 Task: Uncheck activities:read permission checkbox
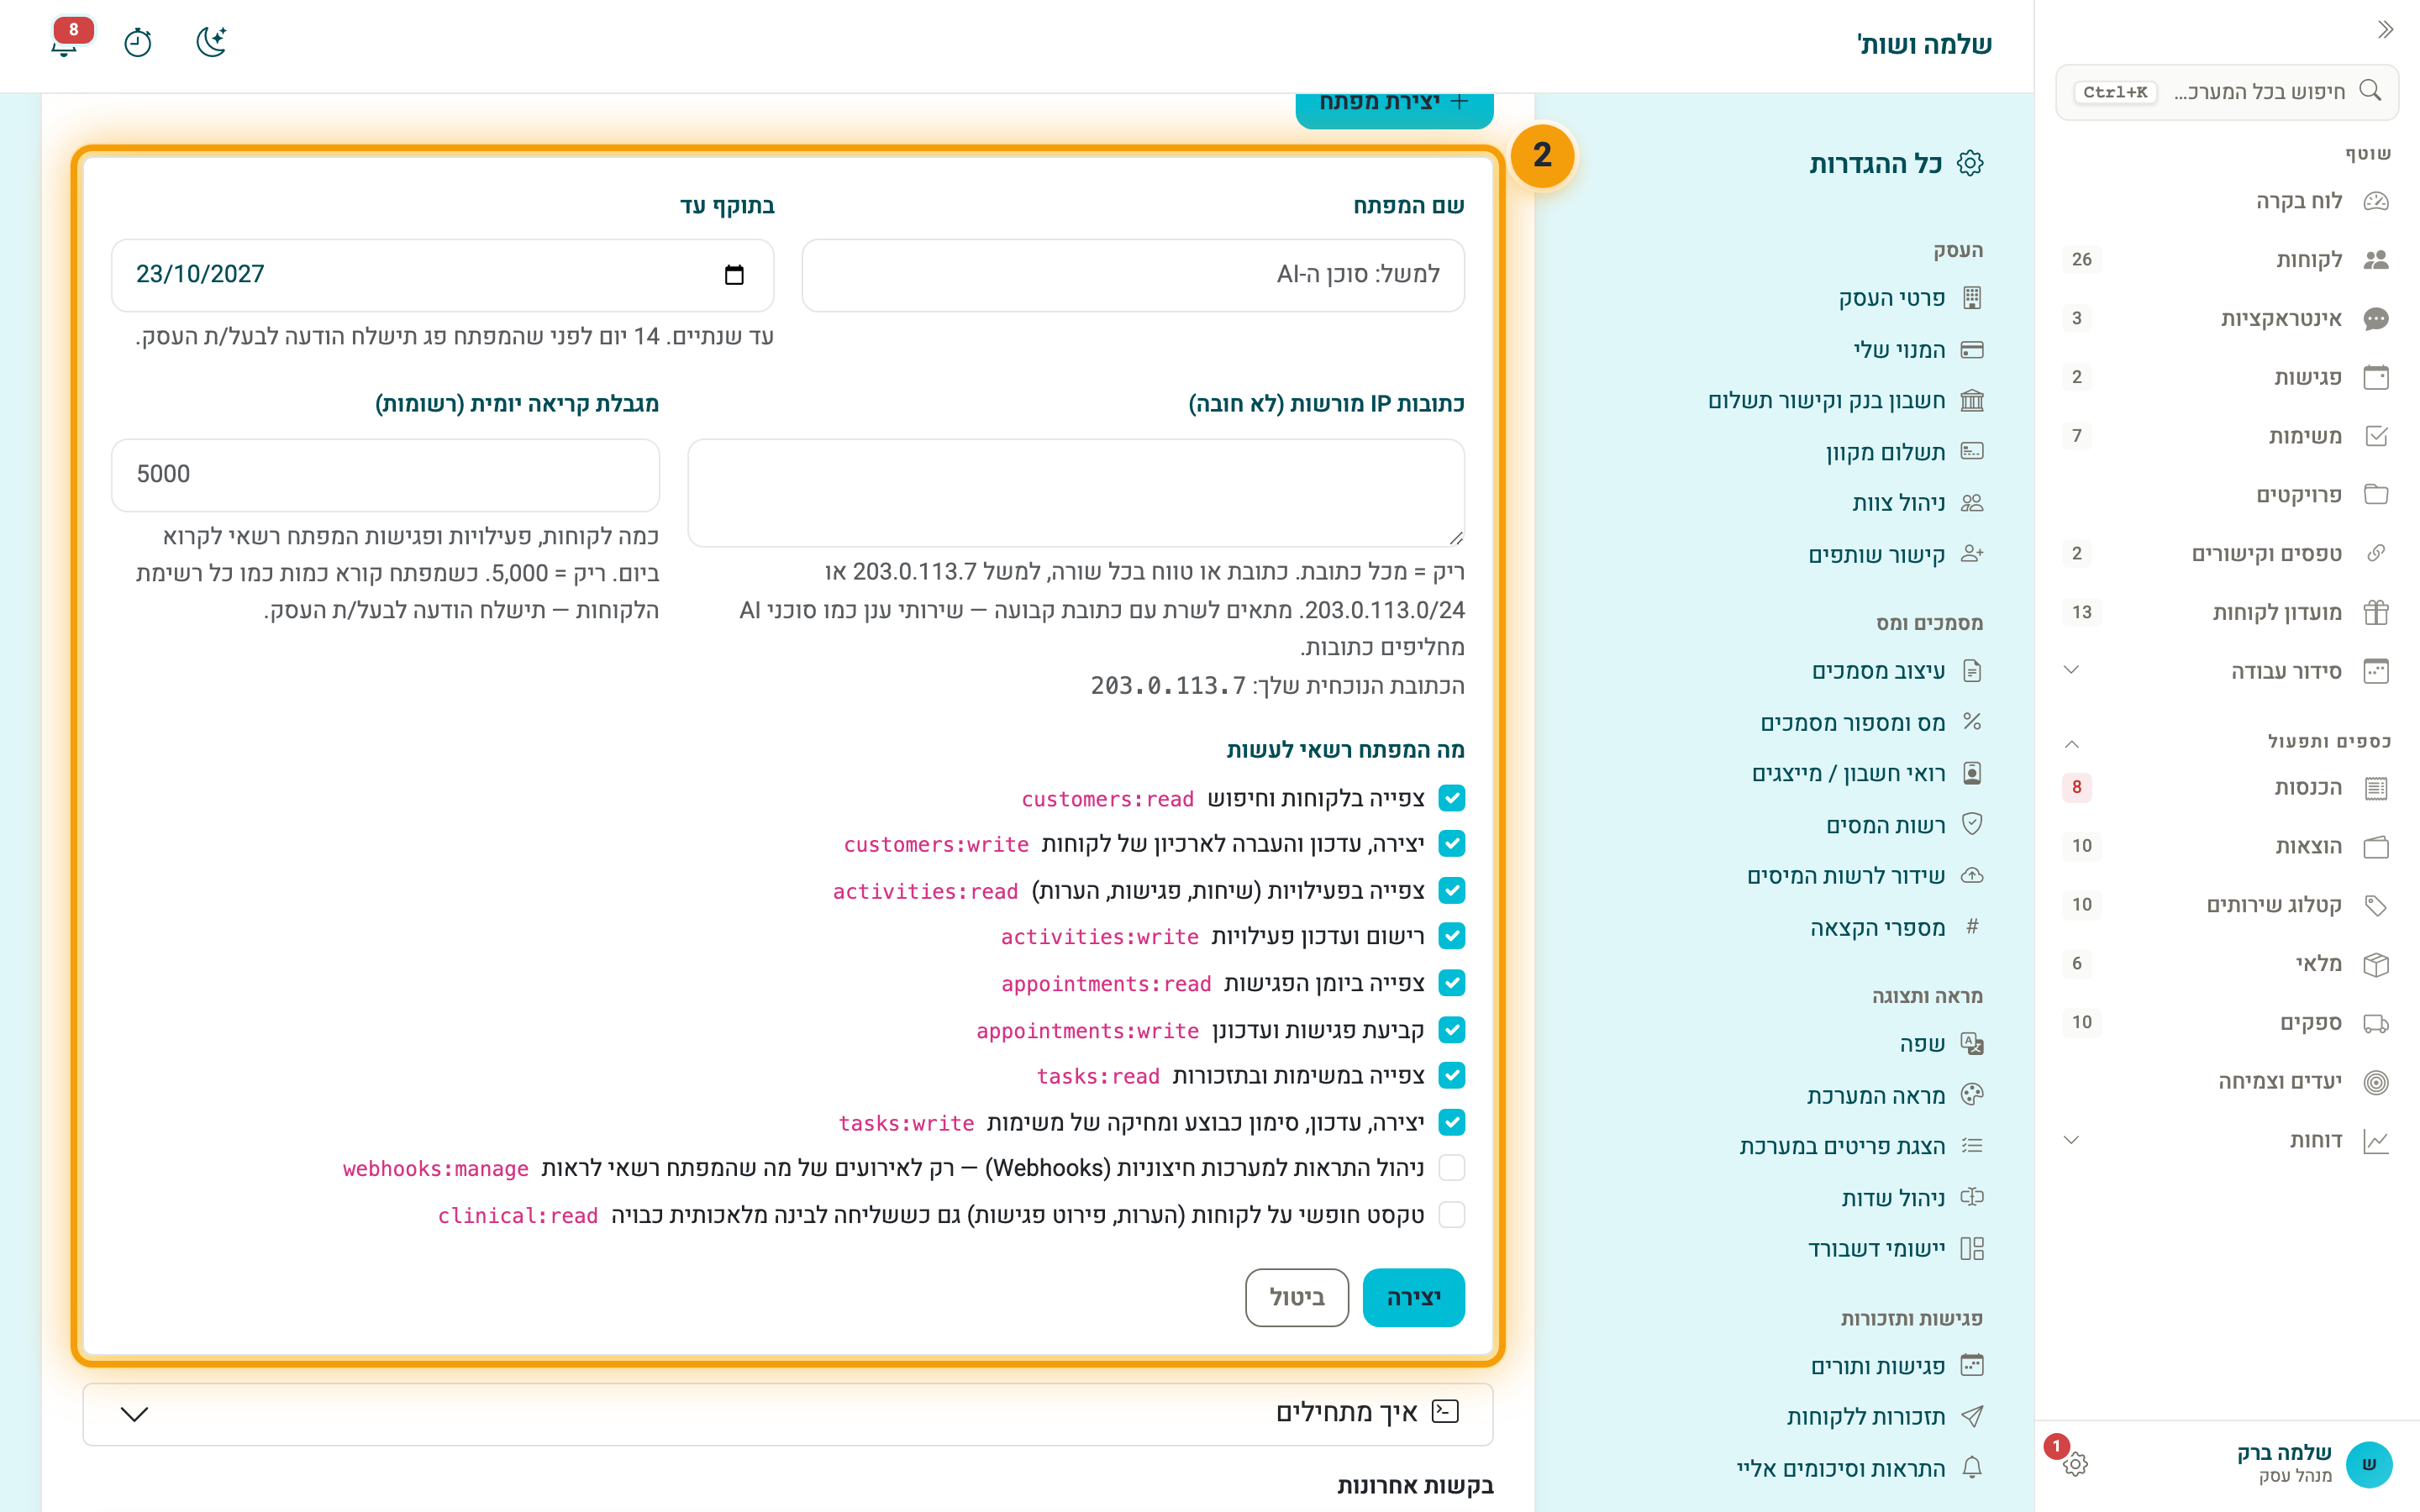[1451, 890]
